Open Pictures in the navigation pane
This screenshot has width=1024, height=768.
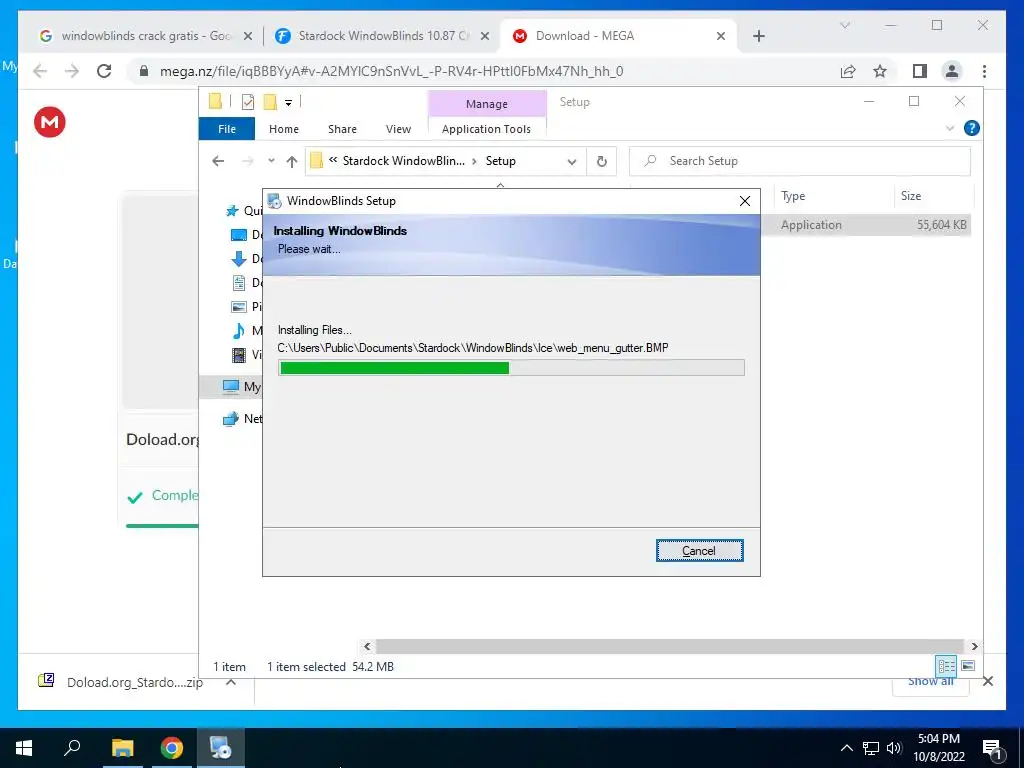tap(247, 306)
